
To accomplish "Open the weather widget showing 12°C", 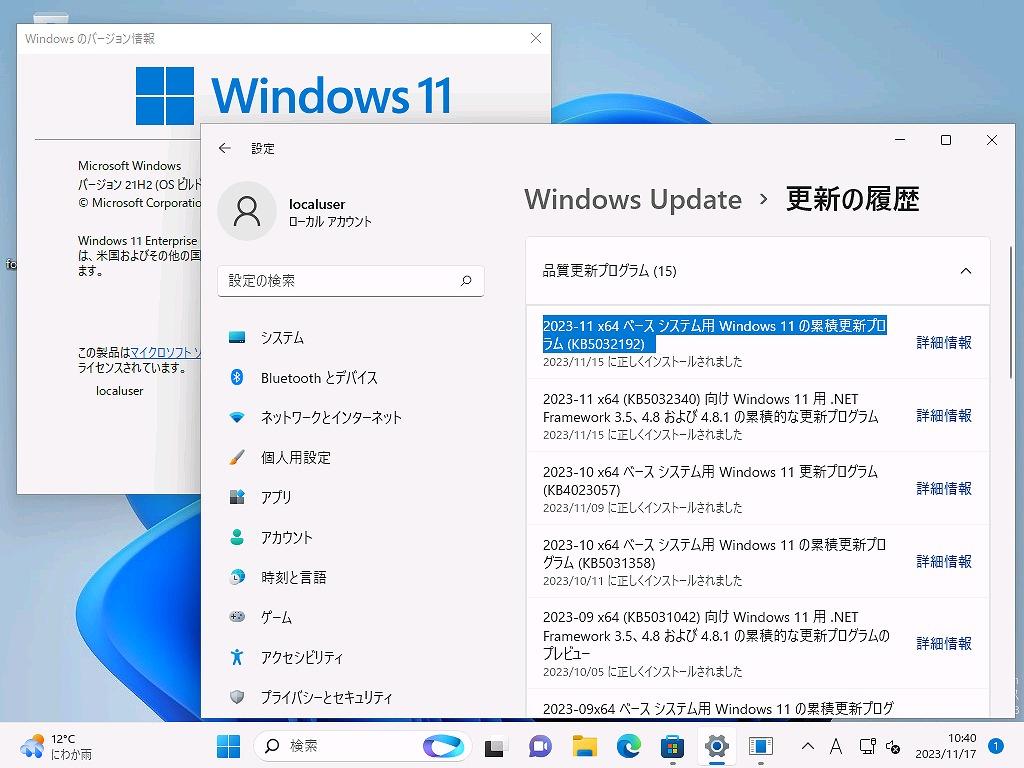I will (x=57, y=746).
